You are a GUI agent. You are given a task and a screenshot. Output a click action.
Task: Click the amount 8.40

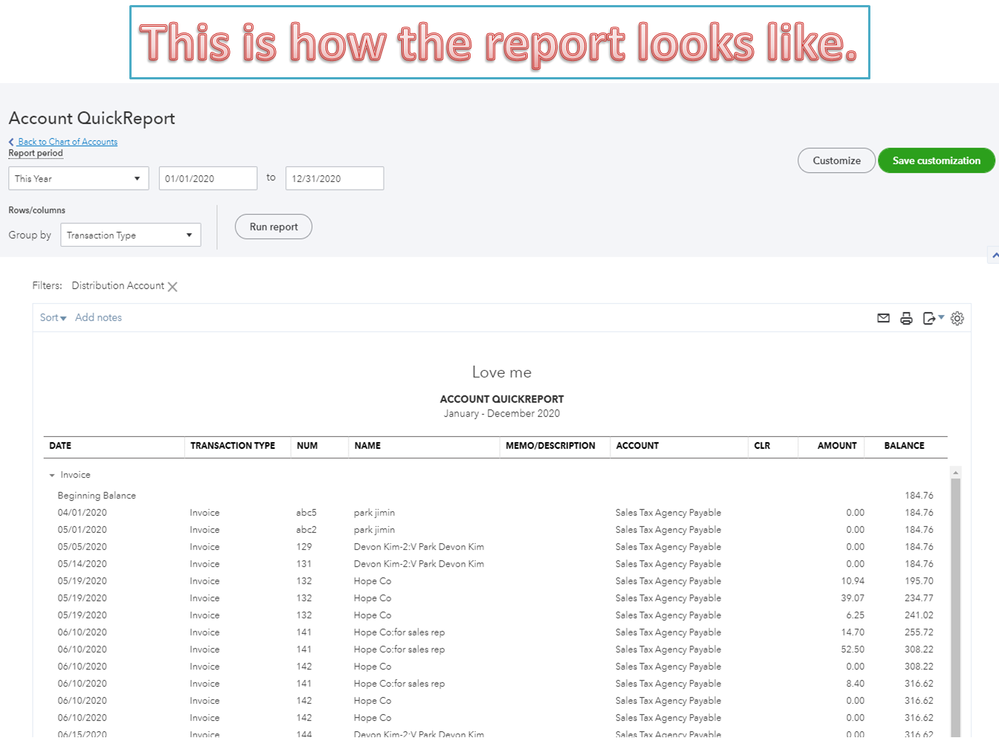[855, 684]
